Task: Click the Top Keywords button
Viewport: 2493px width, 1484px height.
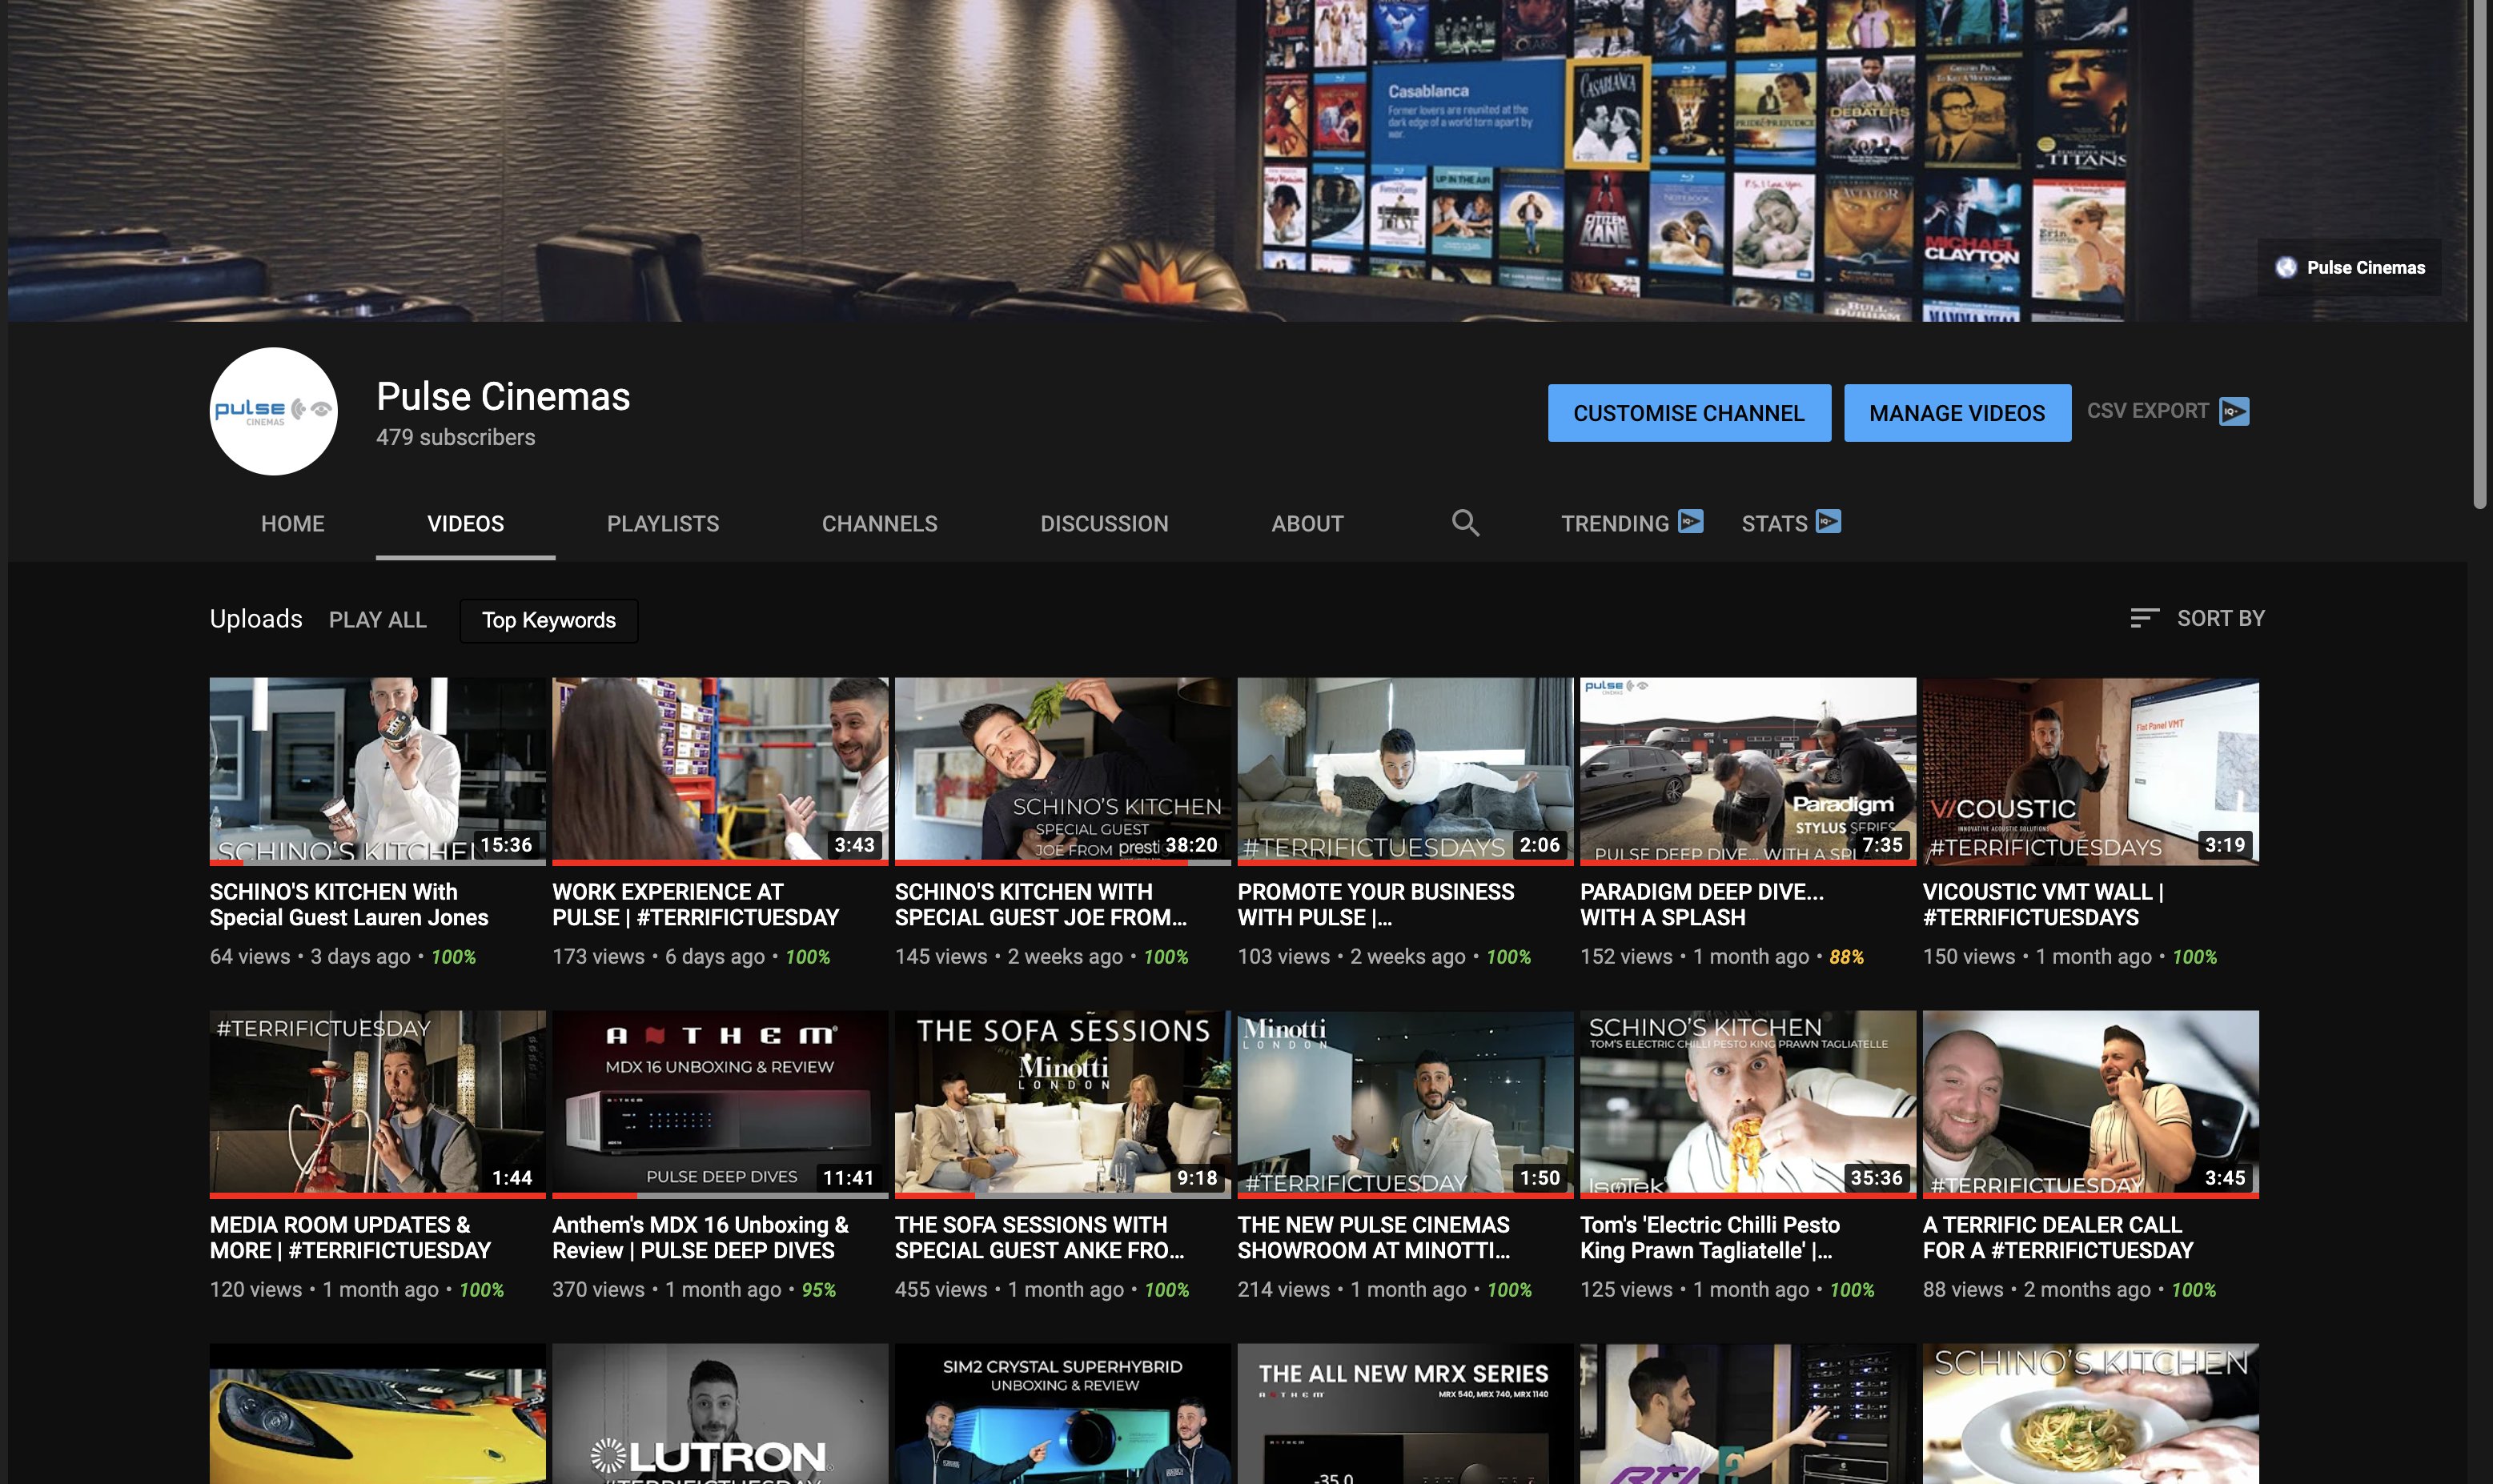Action: tap(549, 620)
